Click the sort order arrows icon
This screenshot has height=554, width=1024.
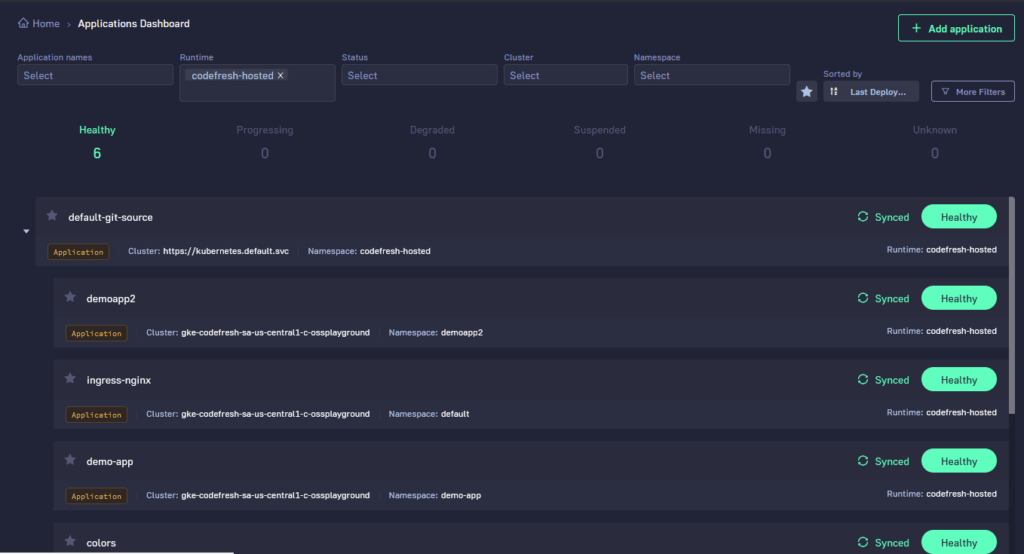(834, 91)
